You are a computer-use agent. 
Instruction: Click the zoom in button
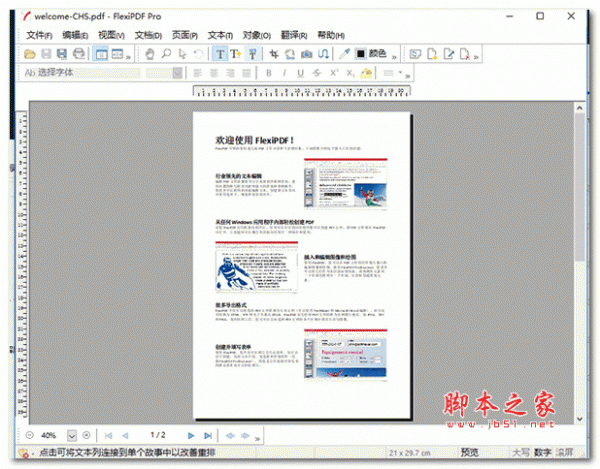[86, 435]
